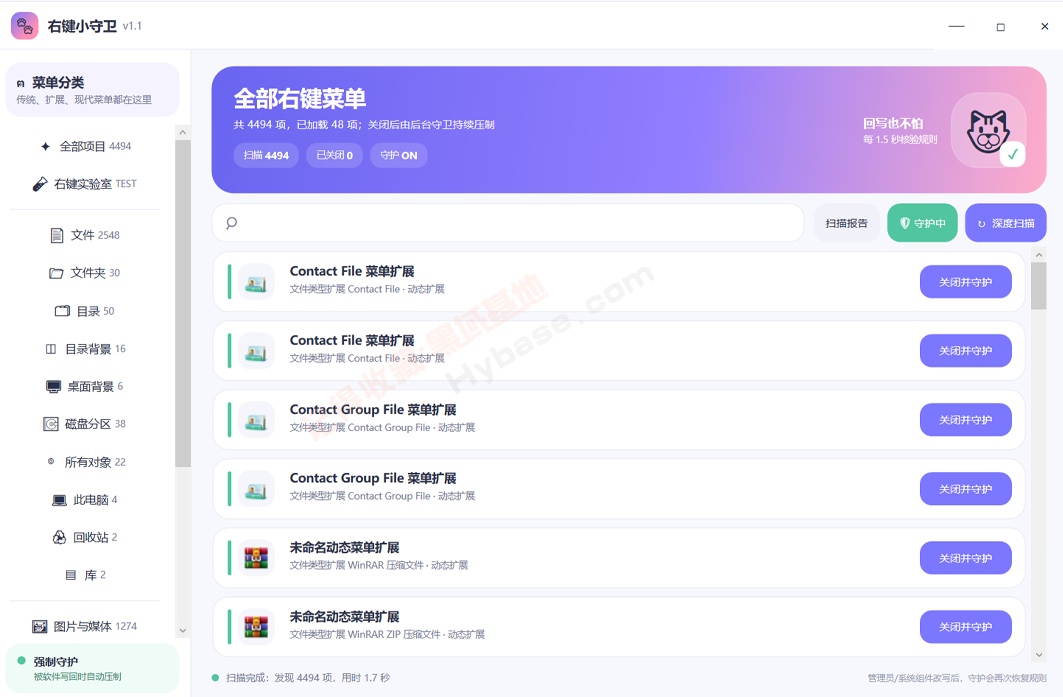Screen dimensions: 1063x697
Task: Expand the 菜单分类 sidebar header
Action: coord(92,90)
